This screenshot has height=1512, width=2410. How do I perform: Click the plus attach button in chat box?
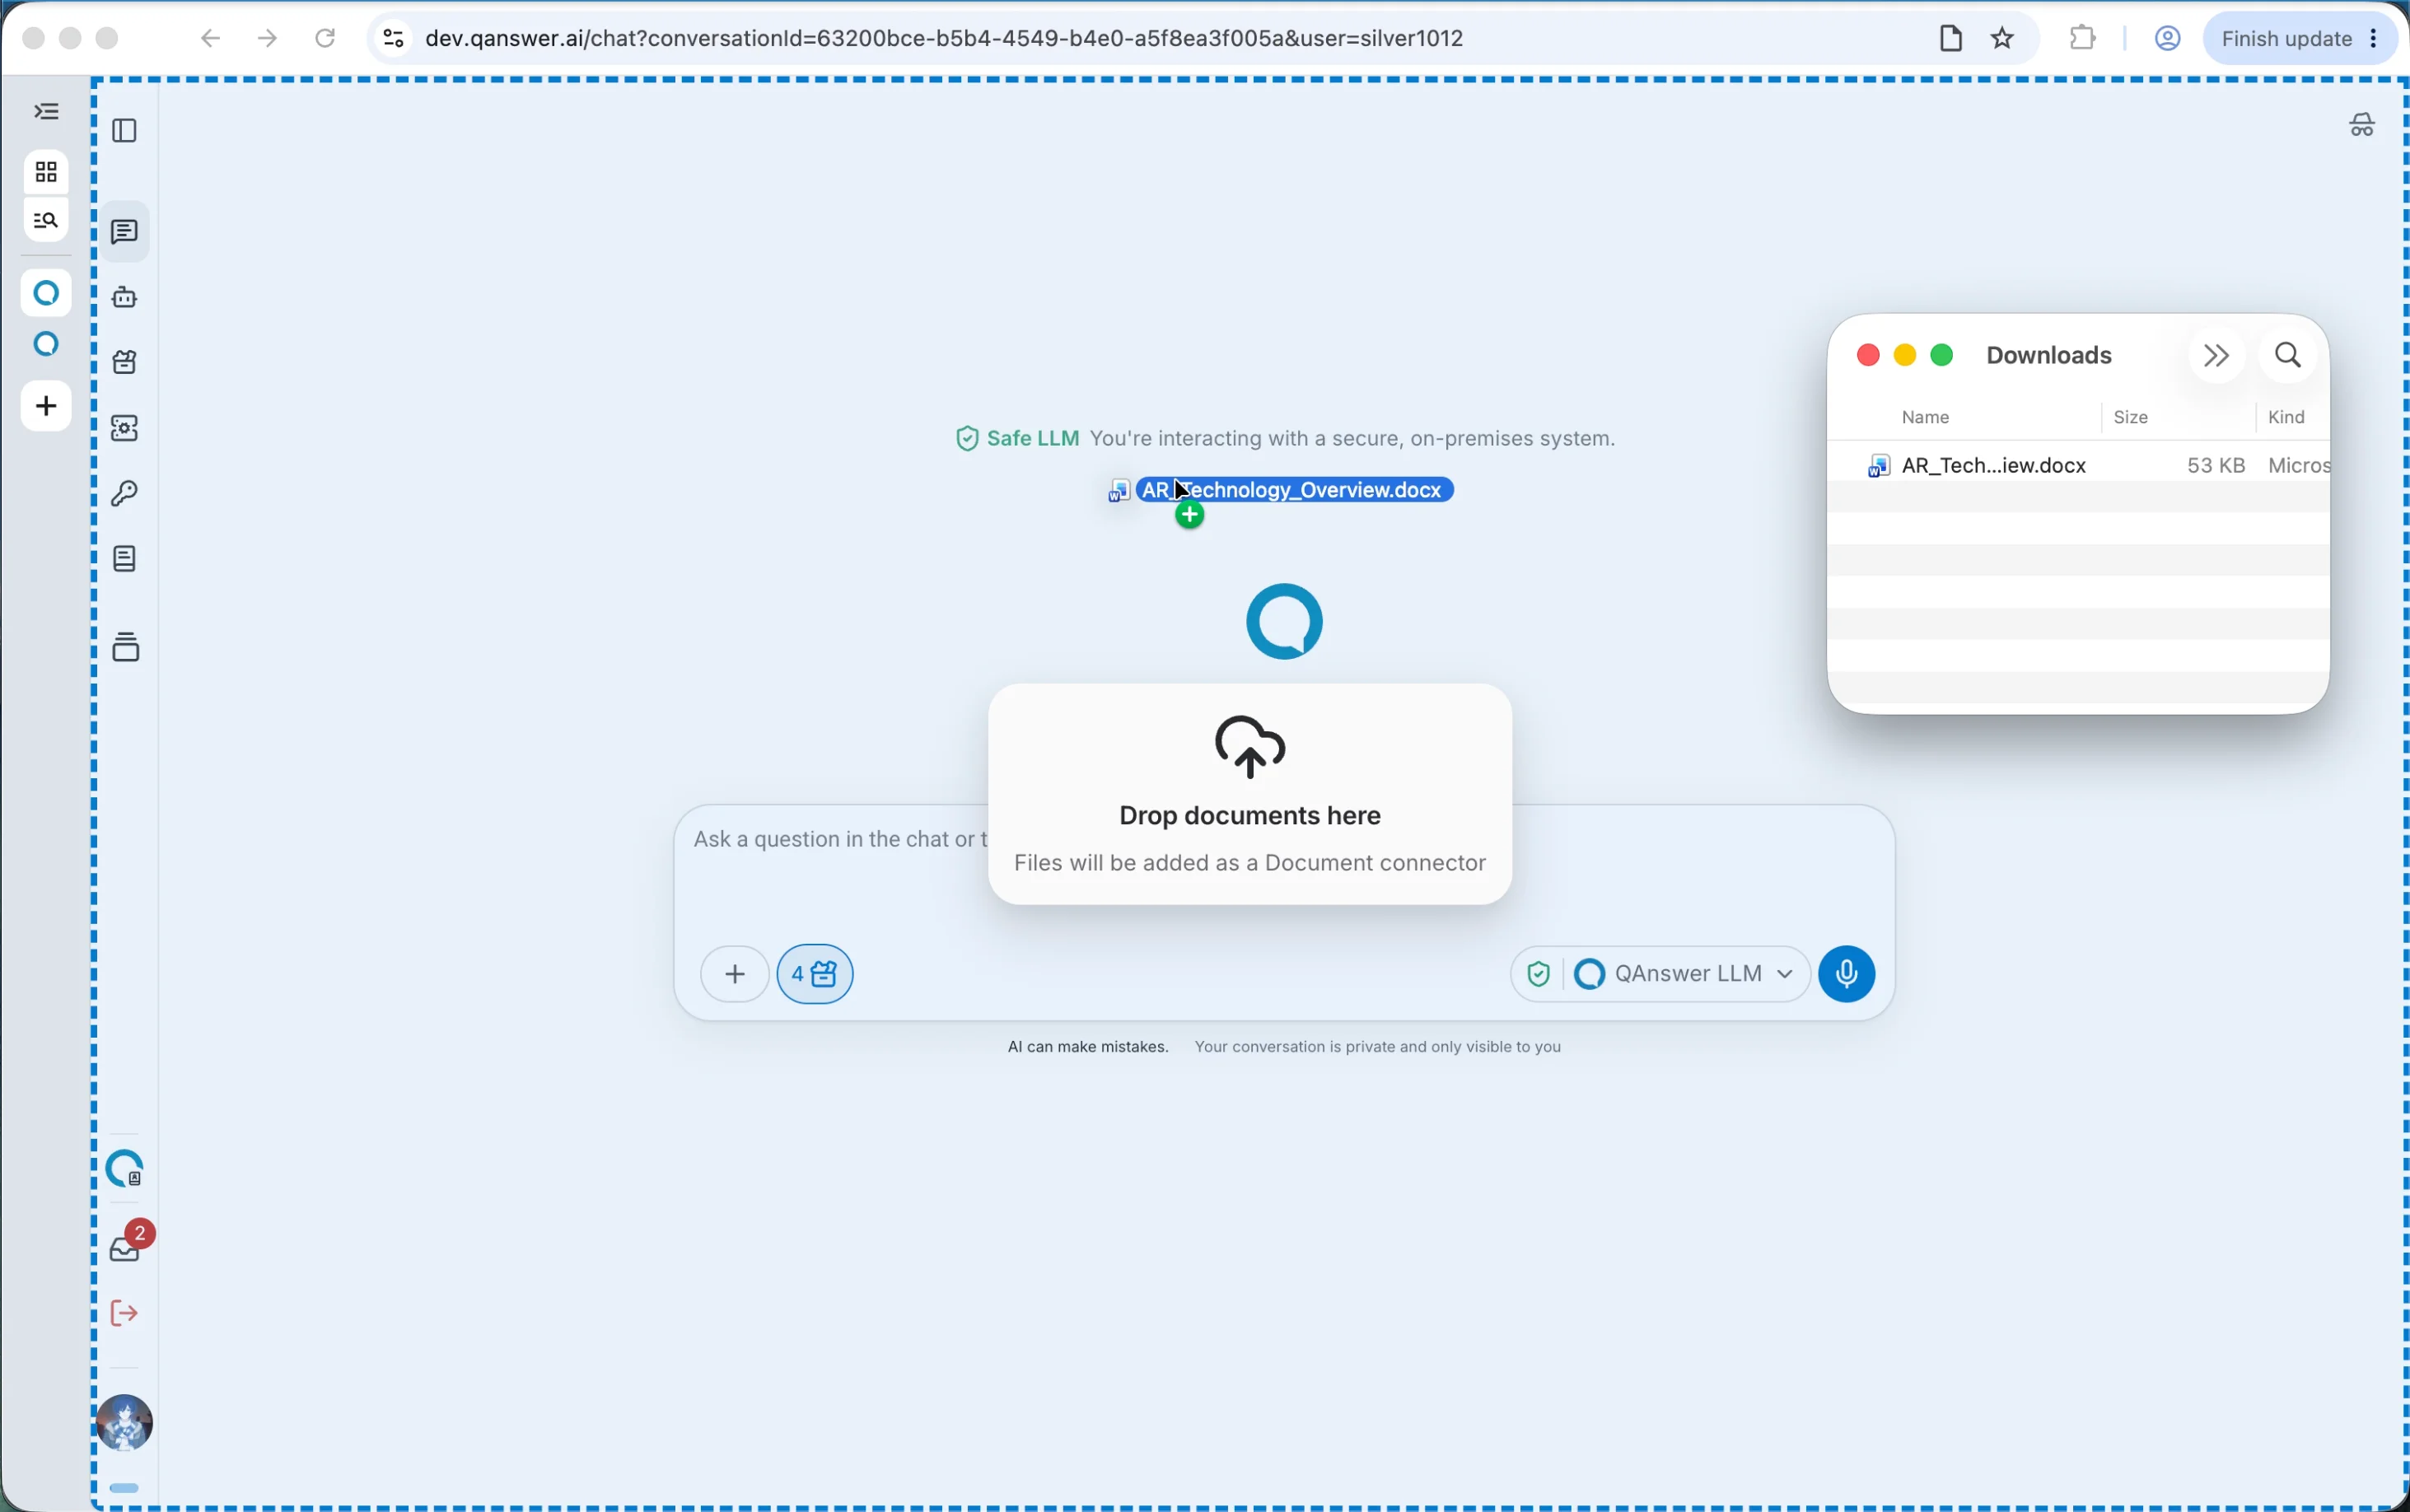click(x=735, y=974)
